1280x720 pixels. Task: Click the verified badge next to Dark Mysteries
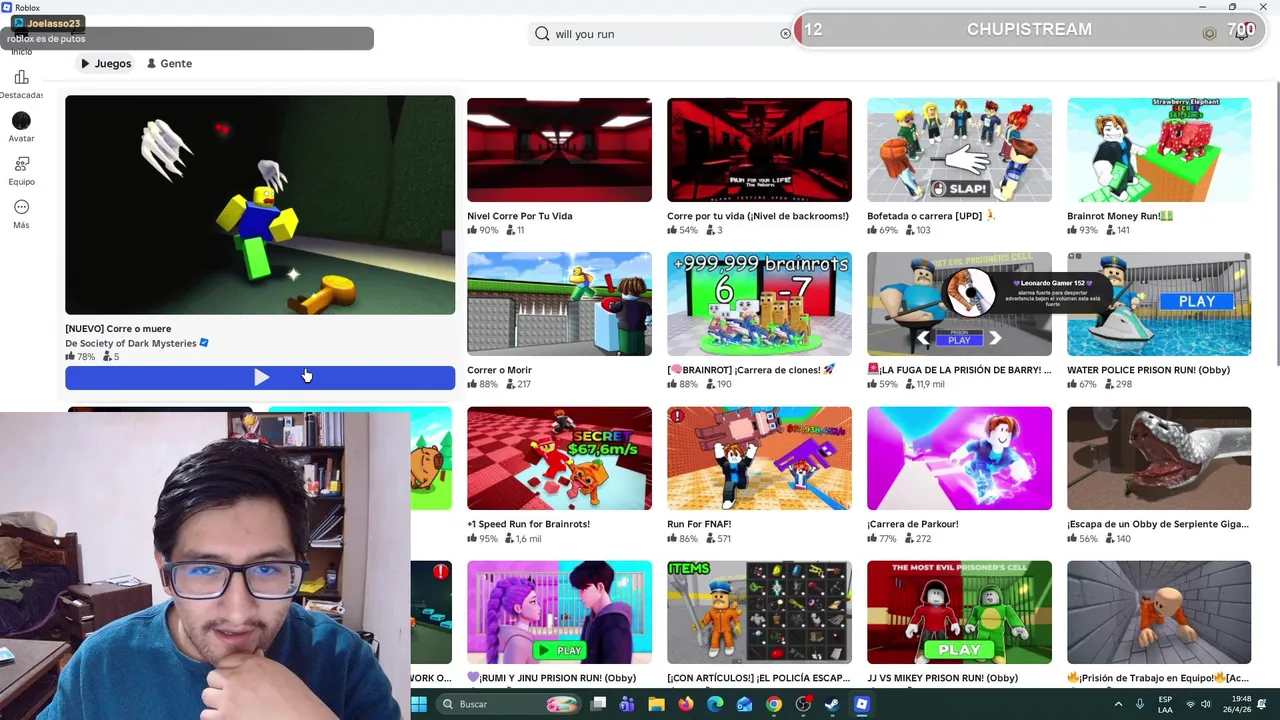tap(204, 343)
